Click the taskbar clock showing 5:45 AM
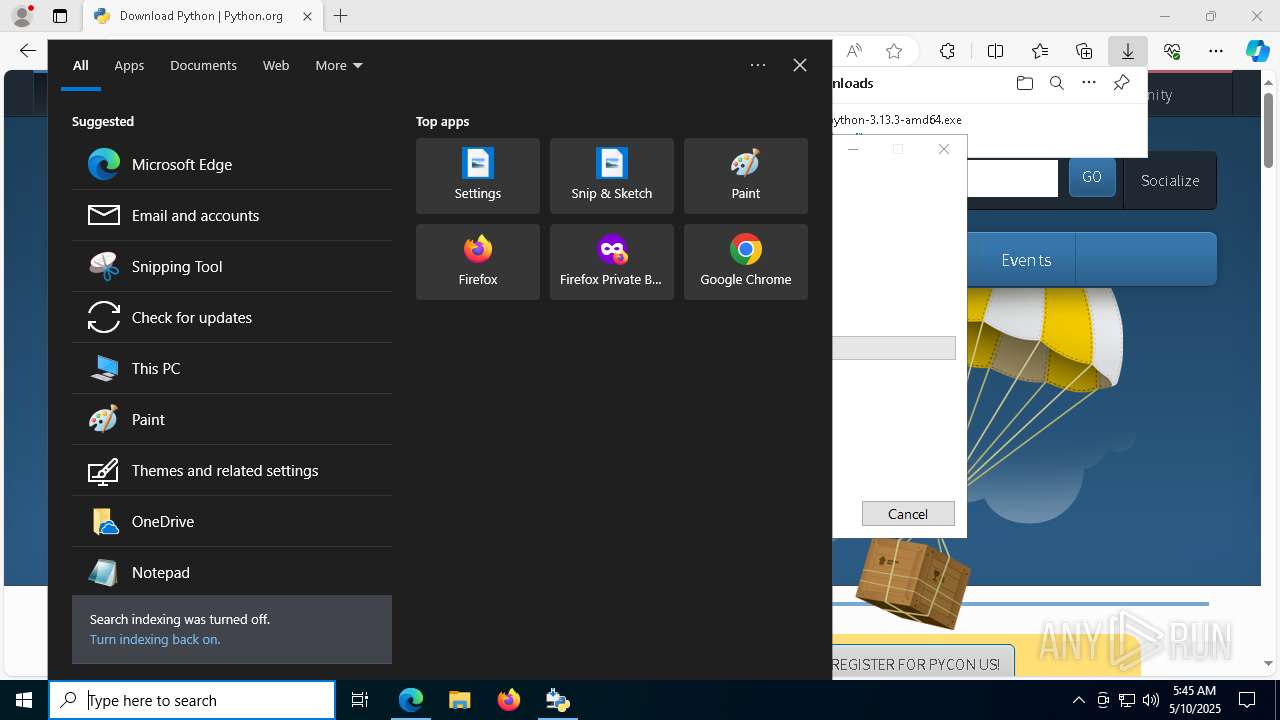 click(1194, 700)
